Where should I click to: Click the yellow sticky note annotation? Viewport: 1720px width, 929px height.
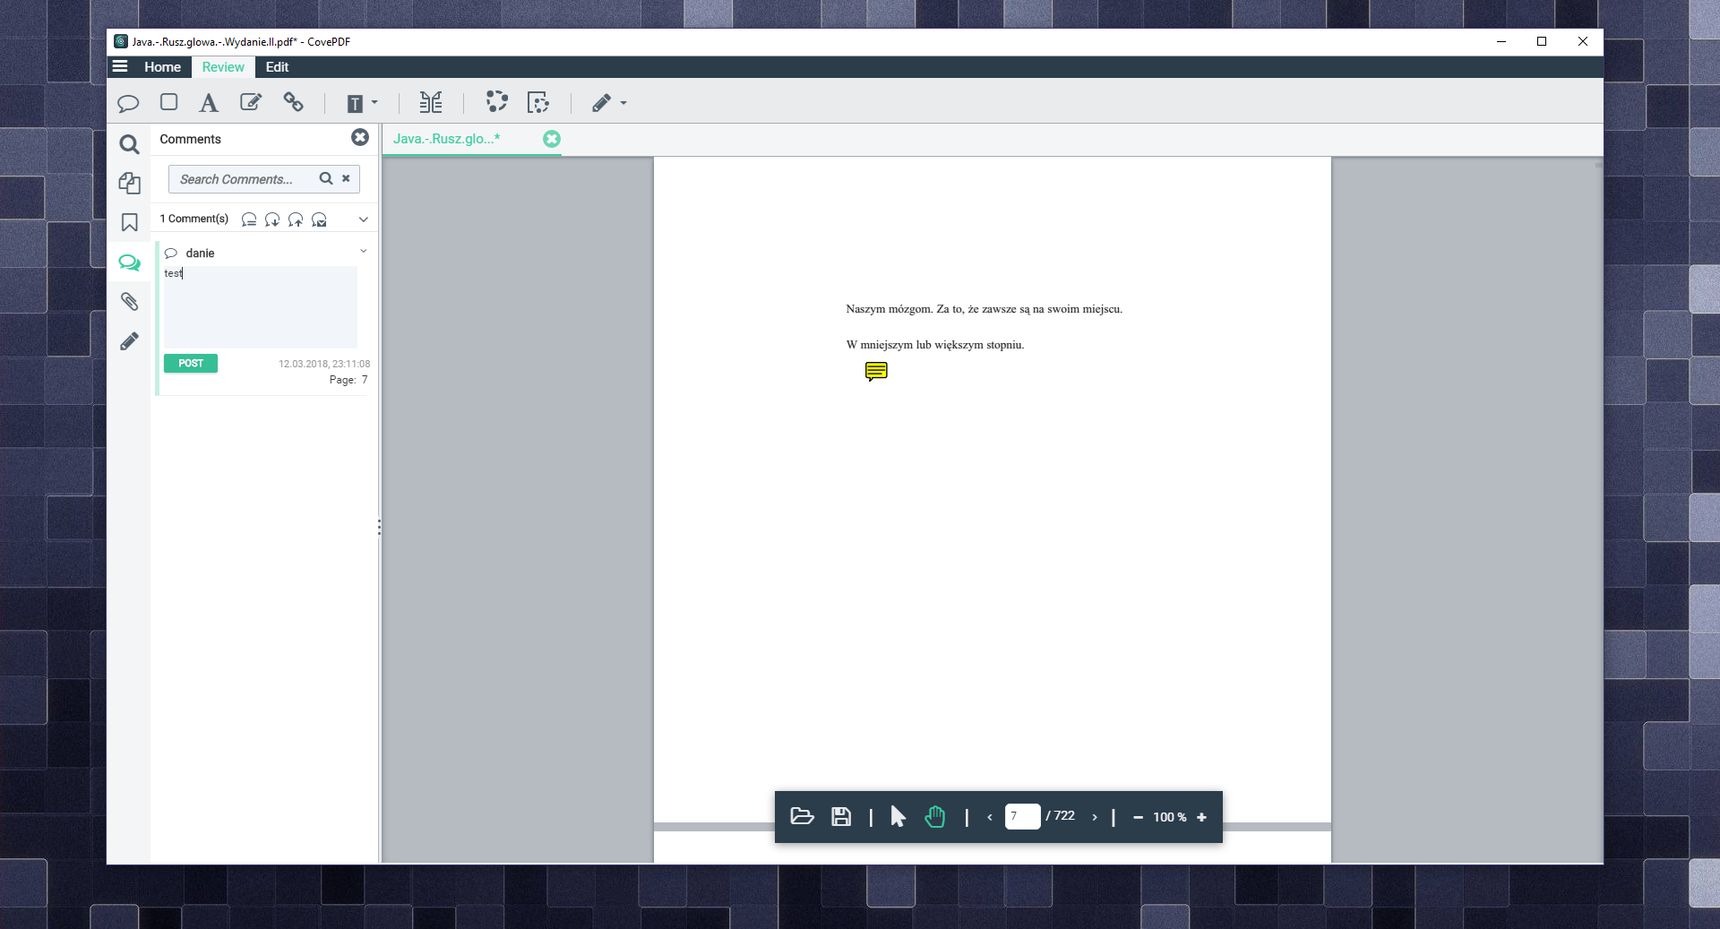[x=876, y=371]
